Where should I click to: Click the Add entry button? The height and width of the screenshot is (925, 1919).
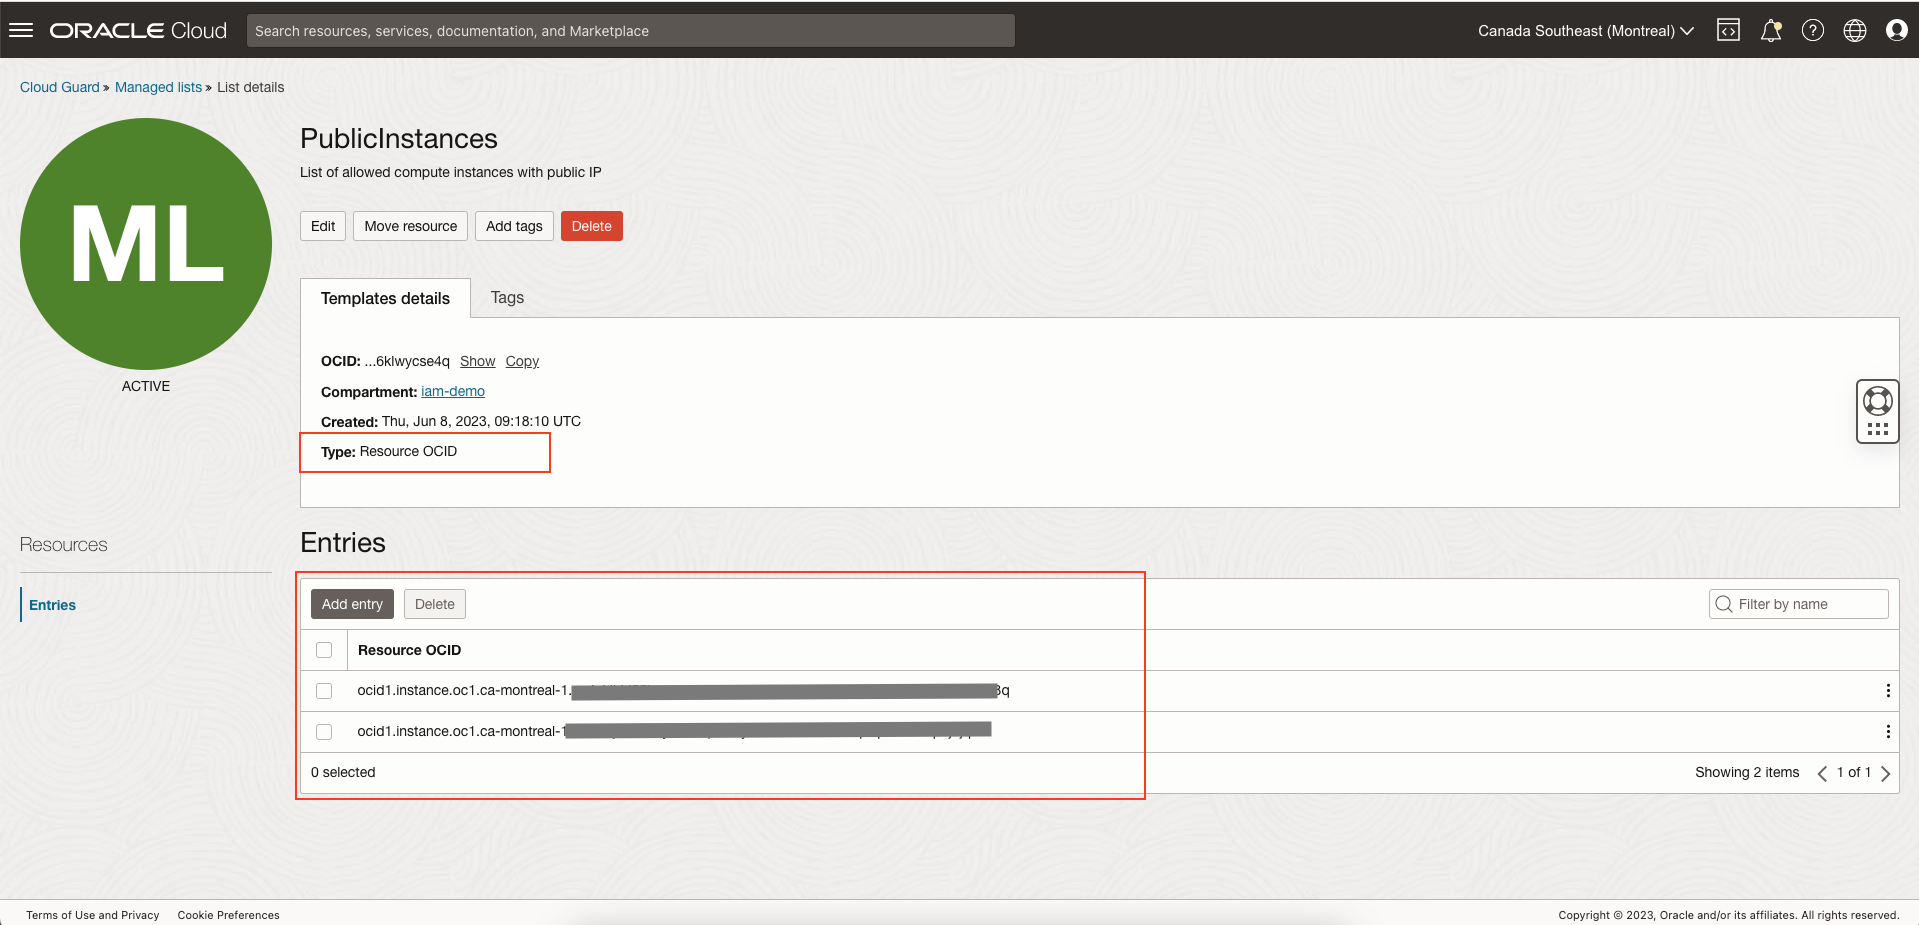tap(352, 604)
